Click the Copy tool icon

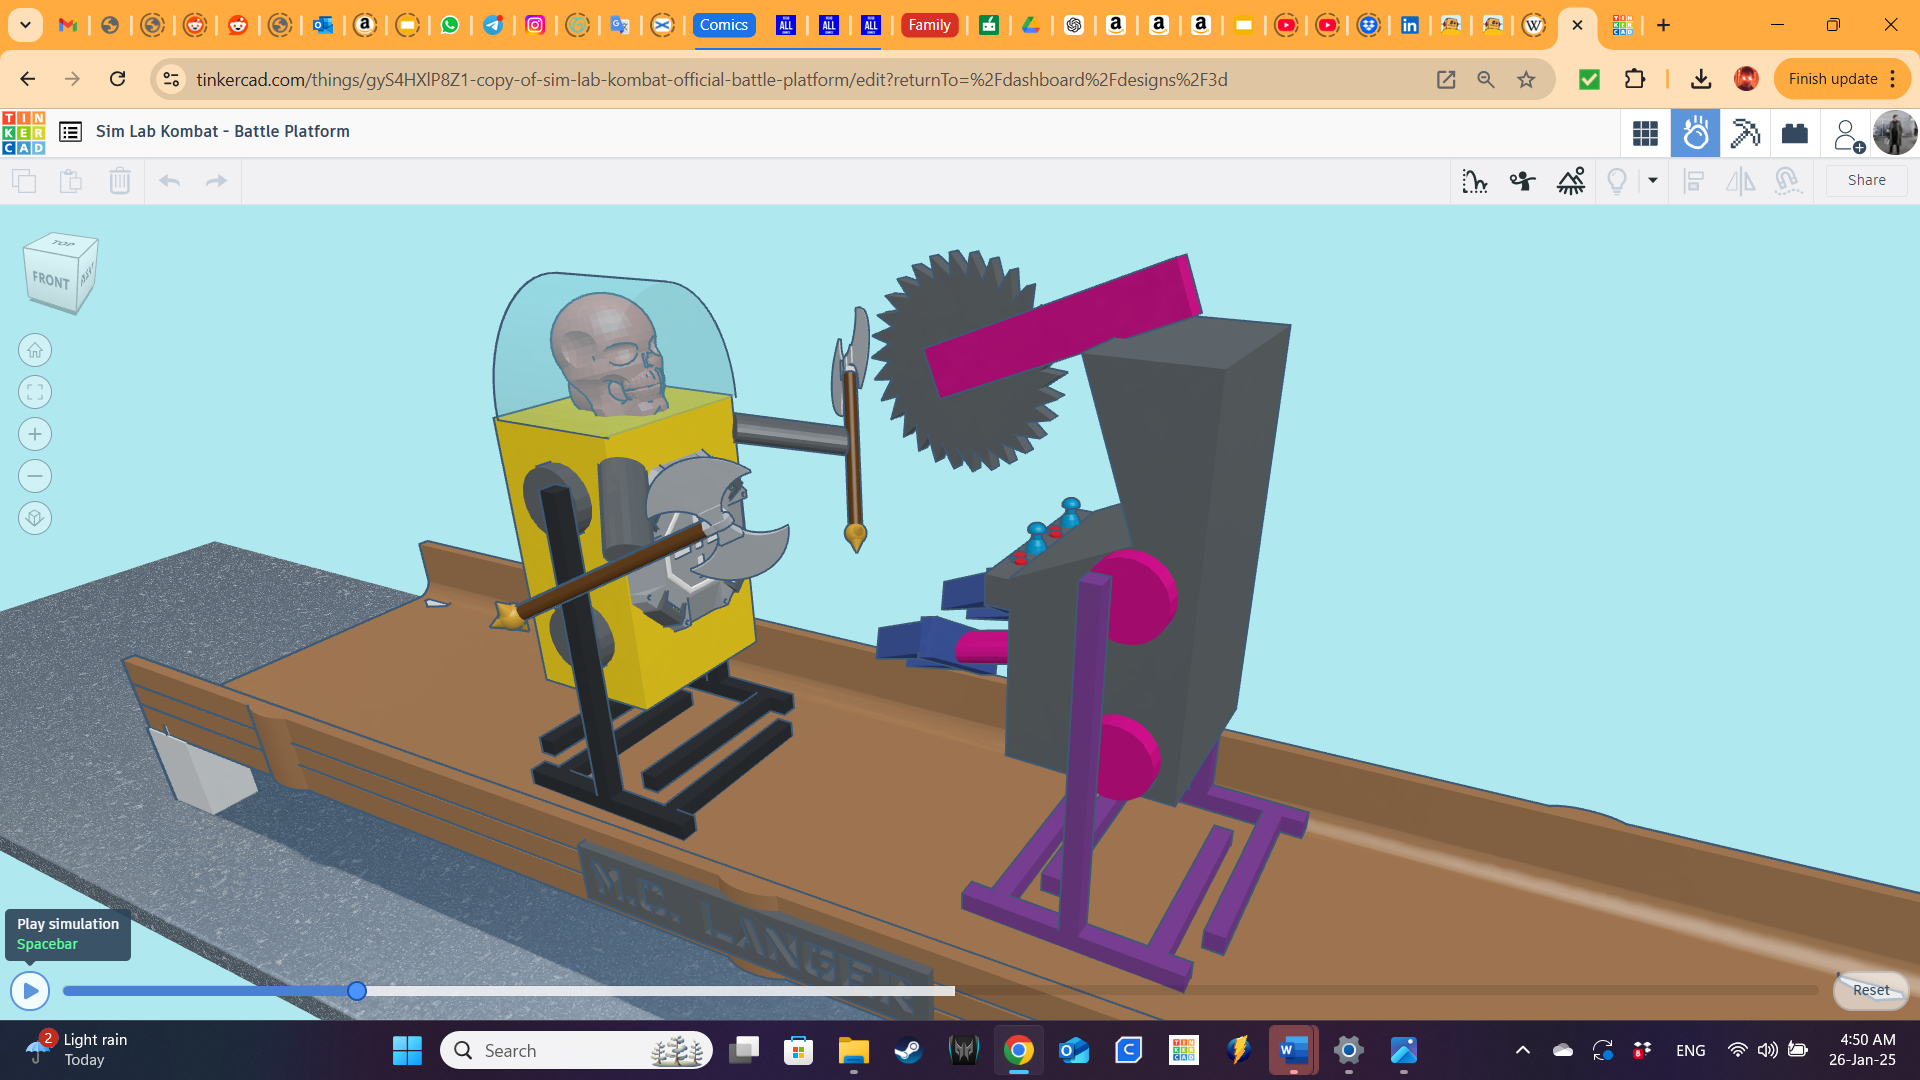tap(24, 181)
